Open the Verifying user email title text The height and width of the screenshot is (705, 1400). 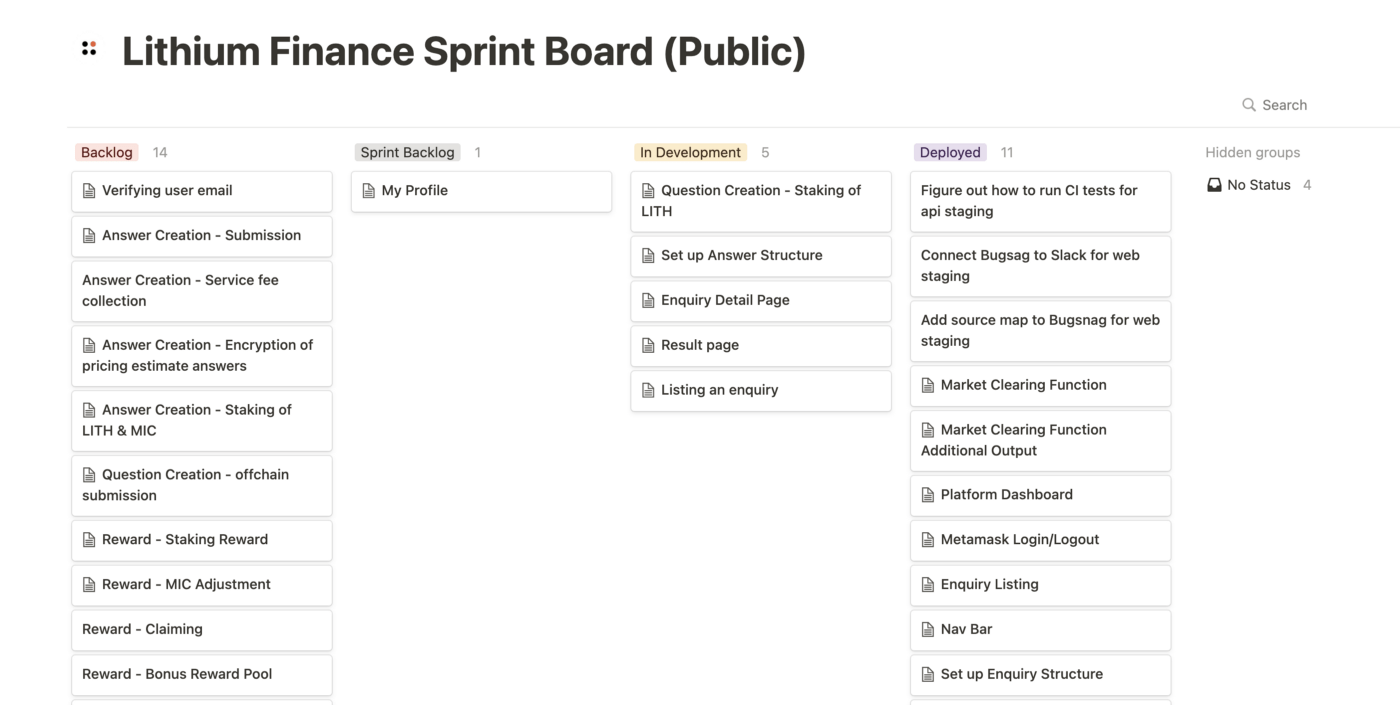pyautogui.click(x=167, y=190)
